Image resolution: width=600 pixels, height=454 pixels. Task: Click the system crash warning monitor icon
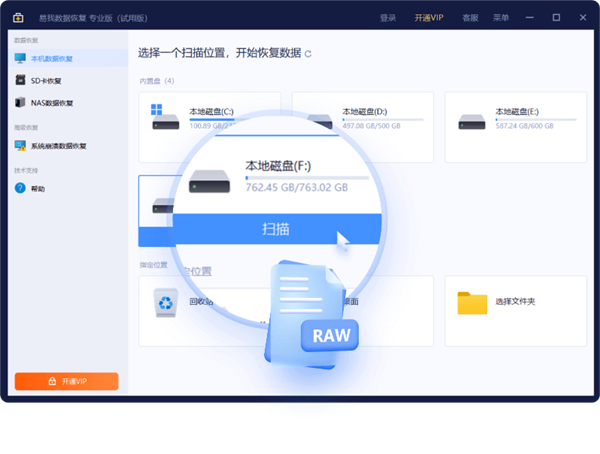point(20,145)
